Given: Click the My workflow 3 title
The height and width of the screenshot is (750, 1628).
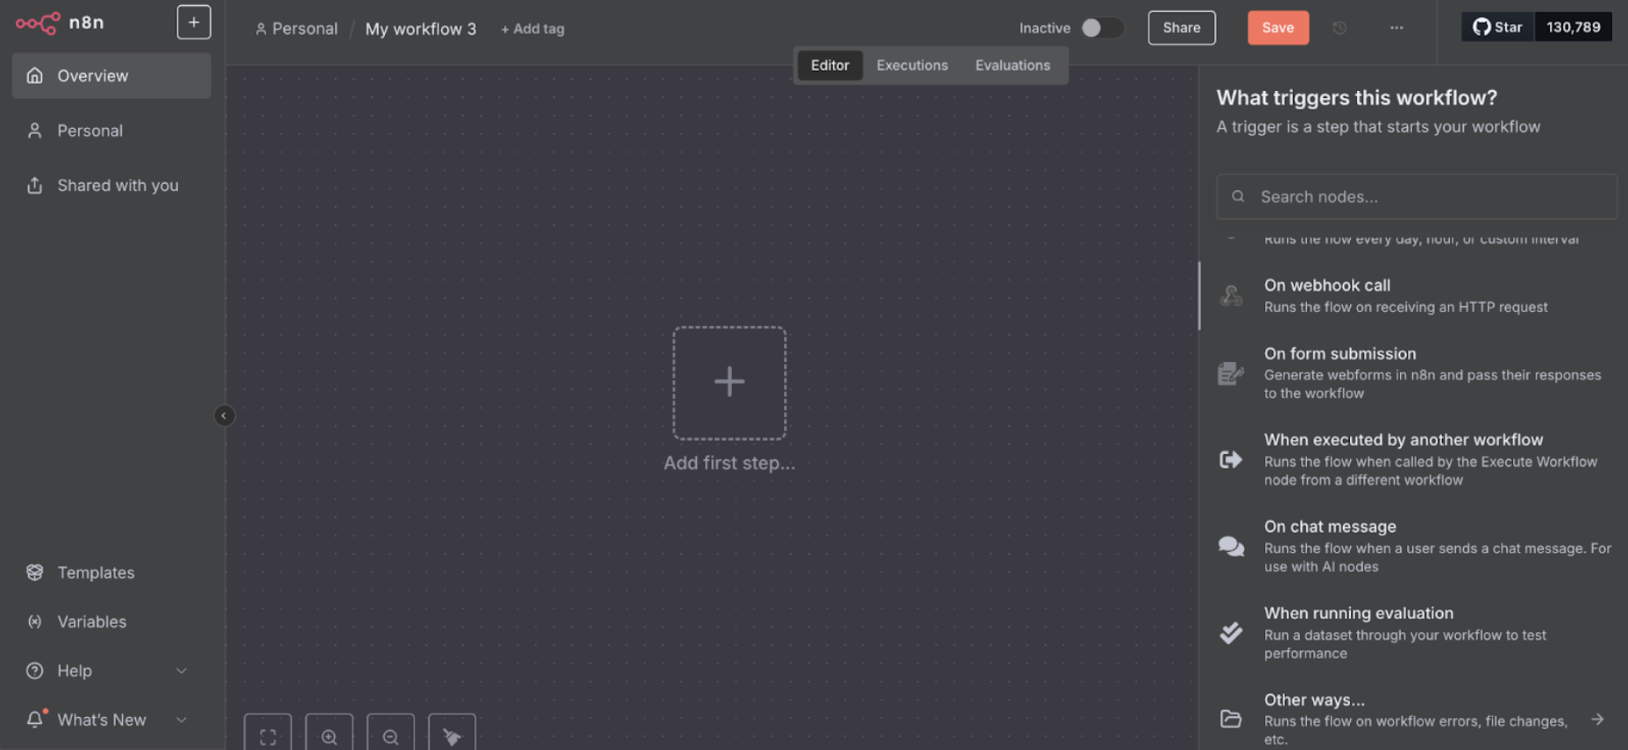Looking at the screenshot, I should pos(420,29).
